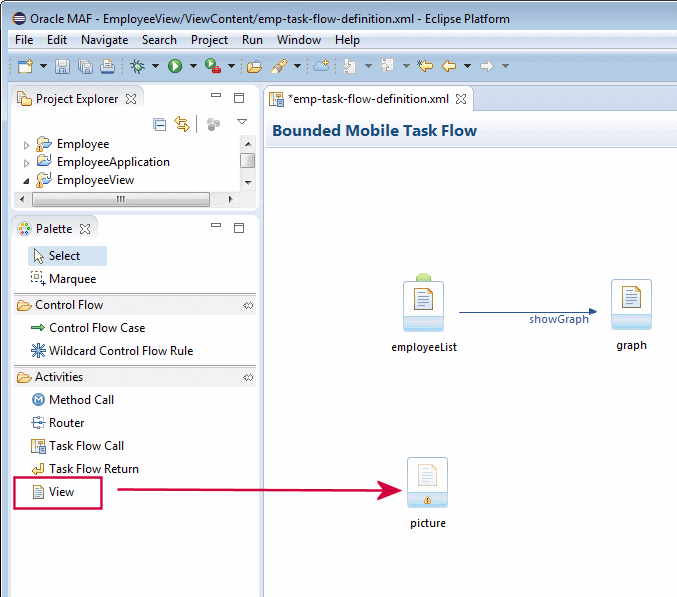Viewport: 677px width, 597px height.
Task: Open the New wizard dropdown arrow
Action: pos(43,66)
